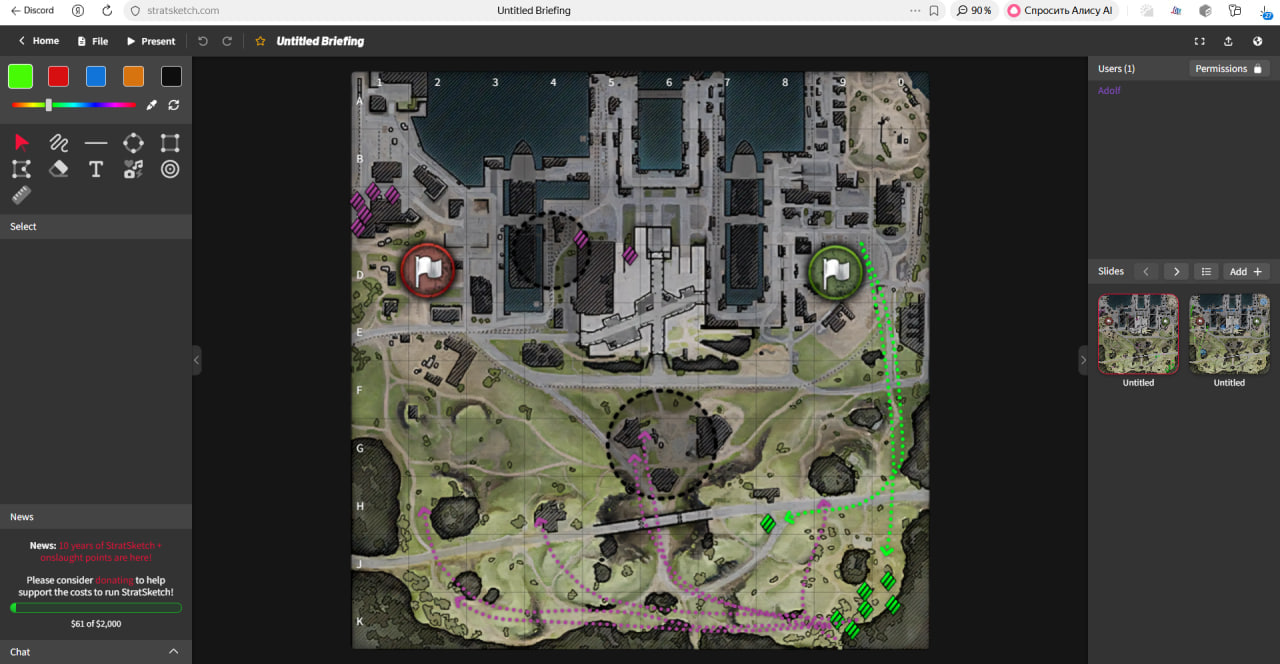
Task: Bookmark this page in browser
Action: pos(933,10)
